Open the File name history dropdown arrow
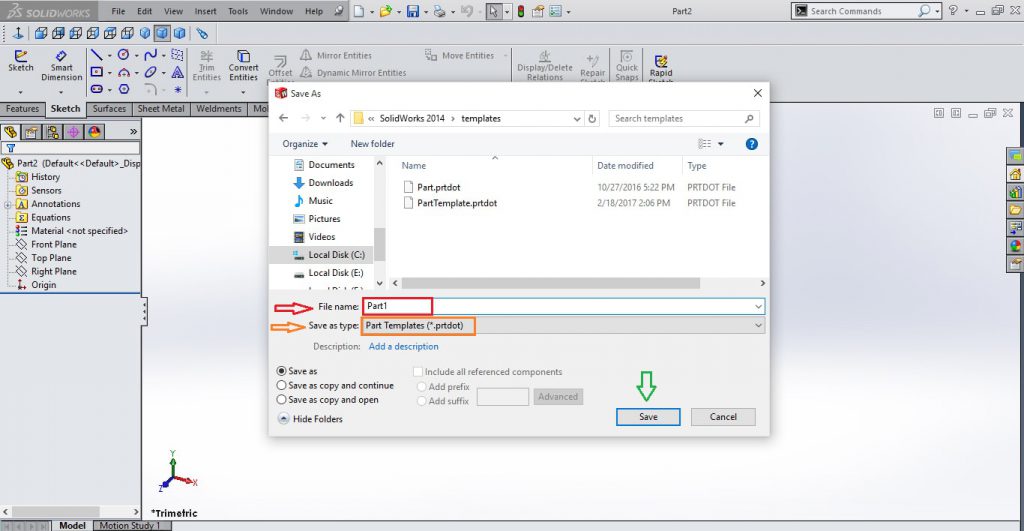 [x=758, y=306]
